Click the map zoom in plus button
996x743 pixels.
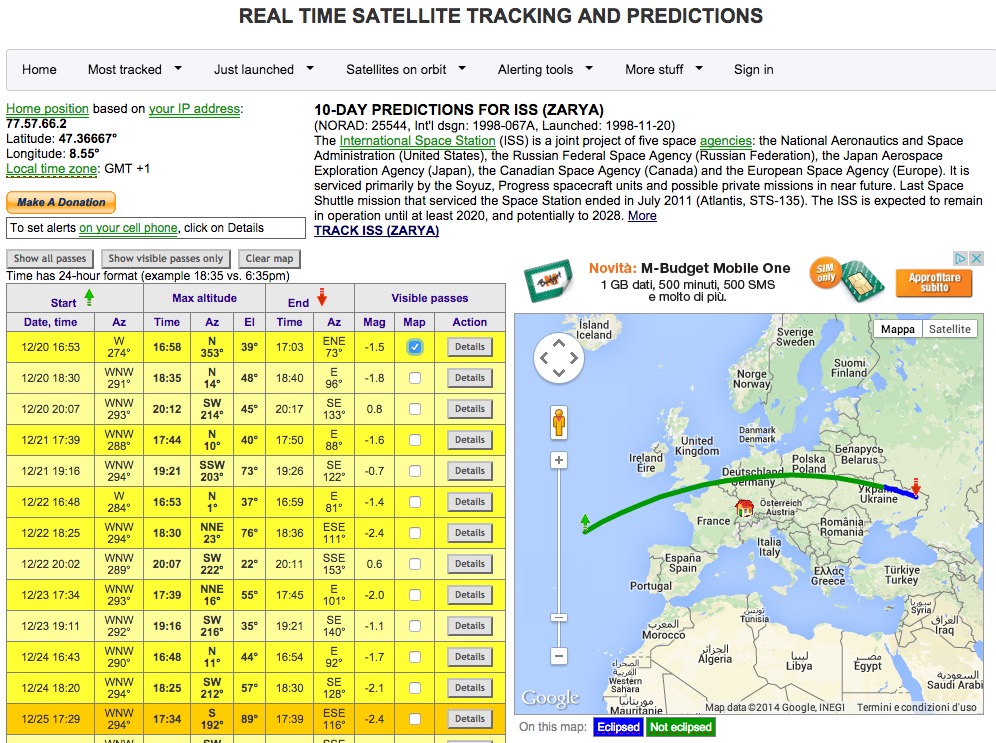point(559,460)
